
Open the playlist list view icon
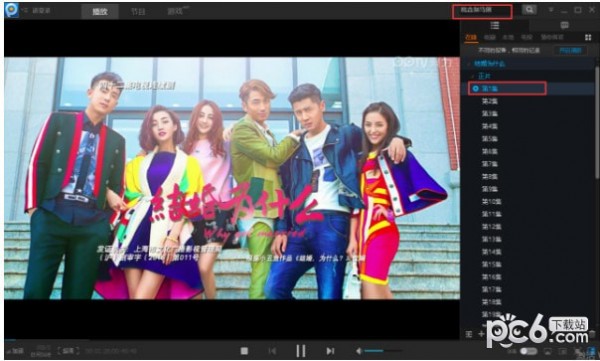(x=495, y=25)
